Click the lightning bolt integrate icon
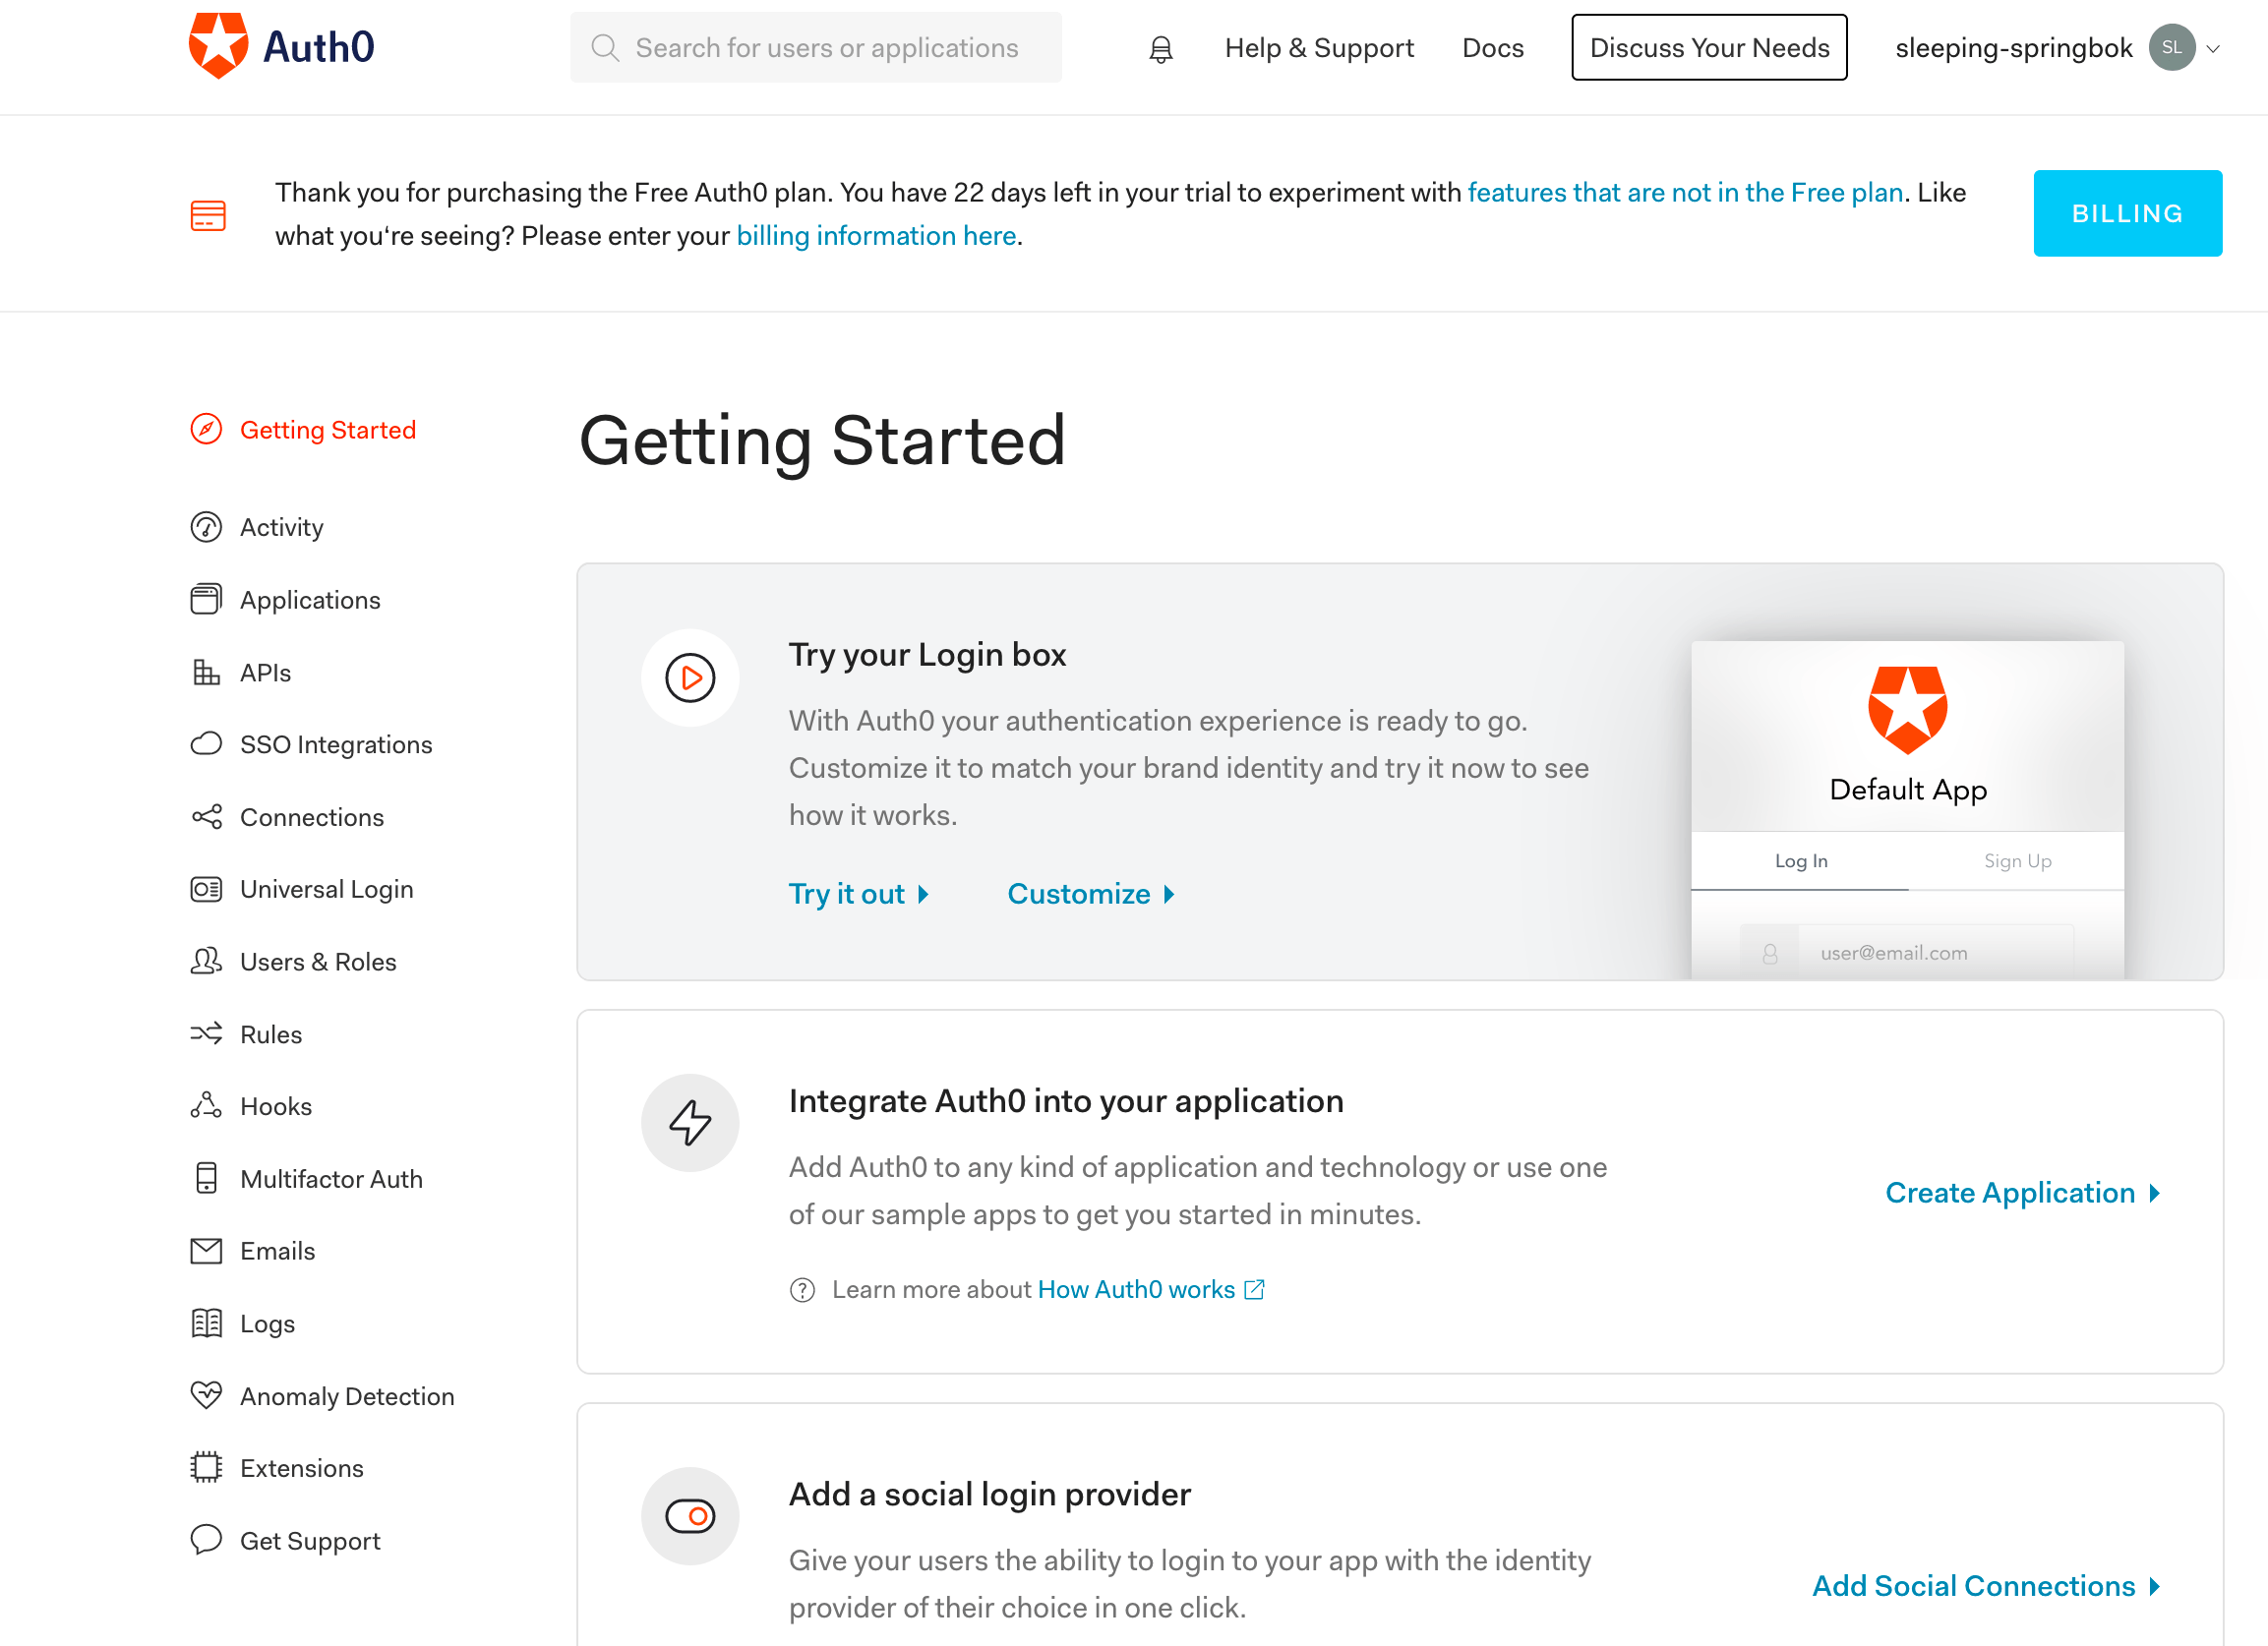This screenshot has height=1646, width=2268. click(x=690, y=1122)
